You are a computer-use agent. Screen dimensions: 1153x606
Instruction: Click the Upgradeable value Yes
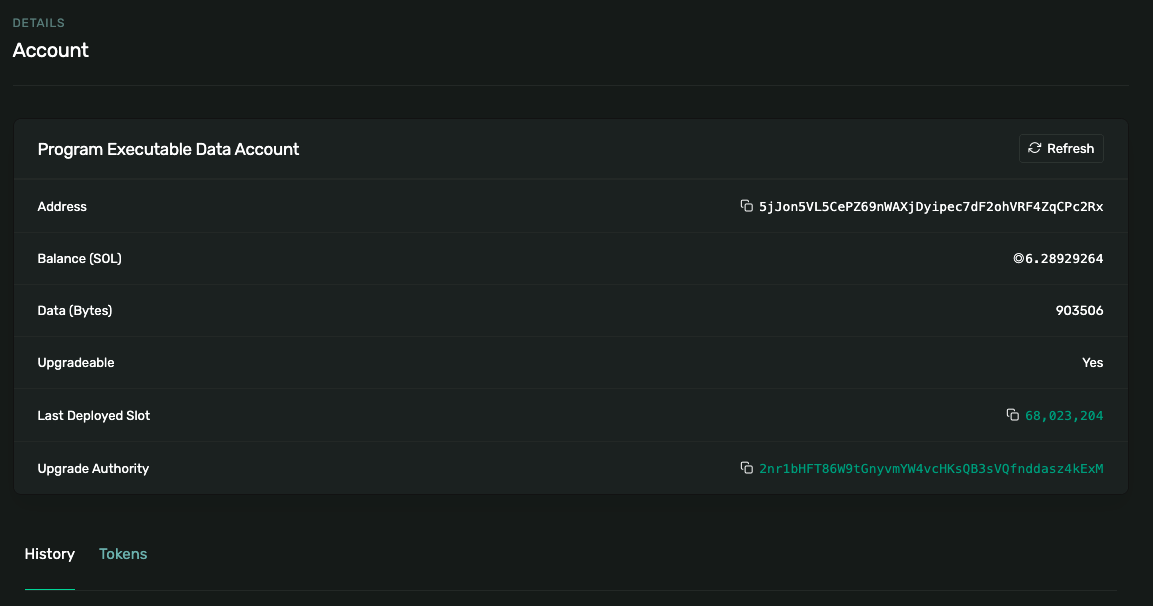pyautogui.click(x=1092, y=363)
